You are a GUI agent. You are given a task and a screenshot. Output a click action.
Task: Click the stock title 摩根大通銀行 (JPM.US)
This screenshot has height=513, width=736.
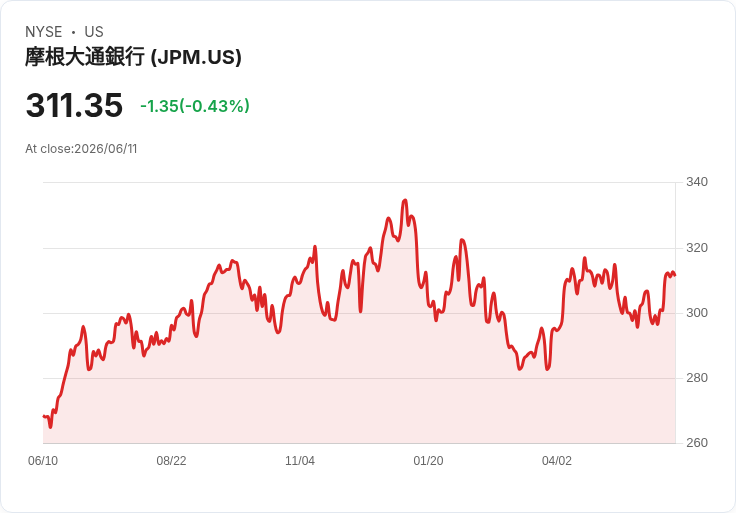133,57
